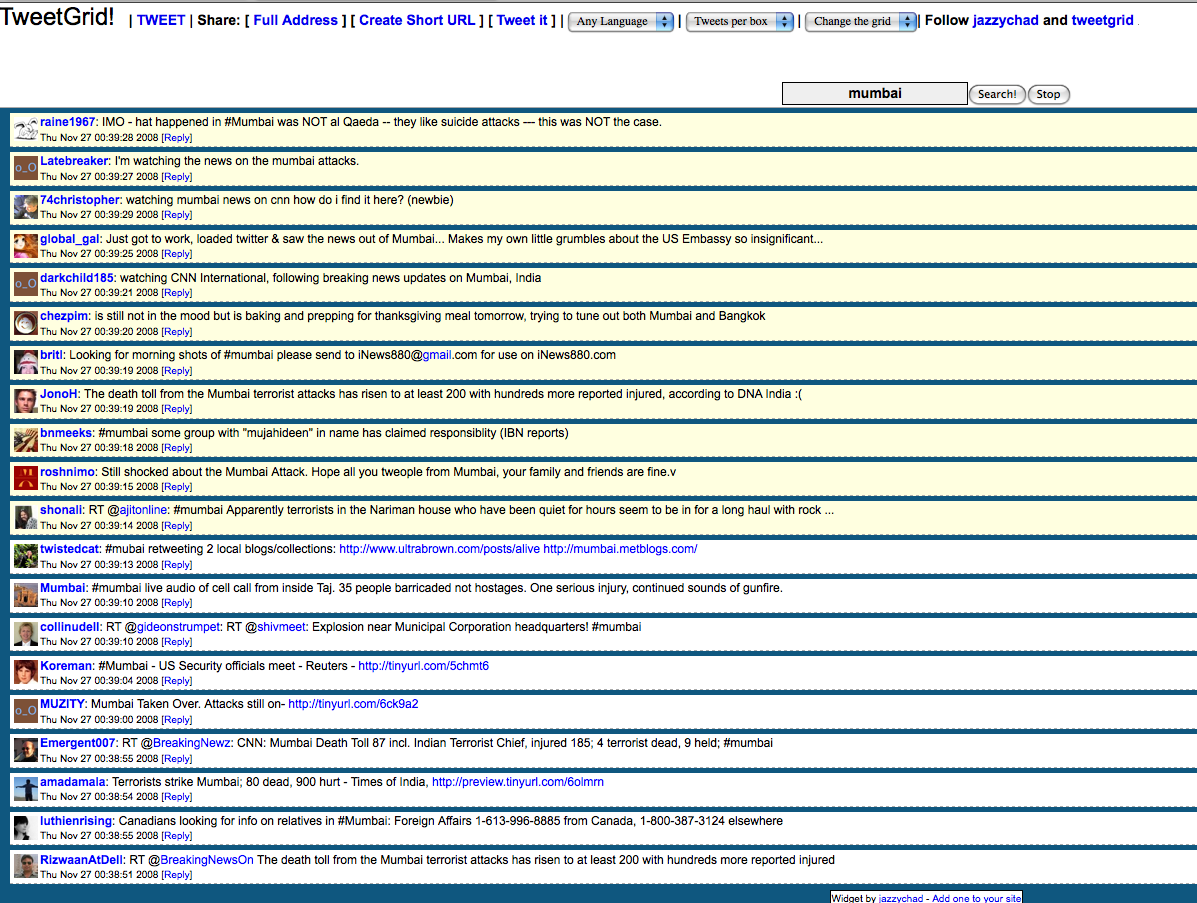Screen dimensions: 1197x903
Task: Click Add one to your site link
Action: [976, 898]
